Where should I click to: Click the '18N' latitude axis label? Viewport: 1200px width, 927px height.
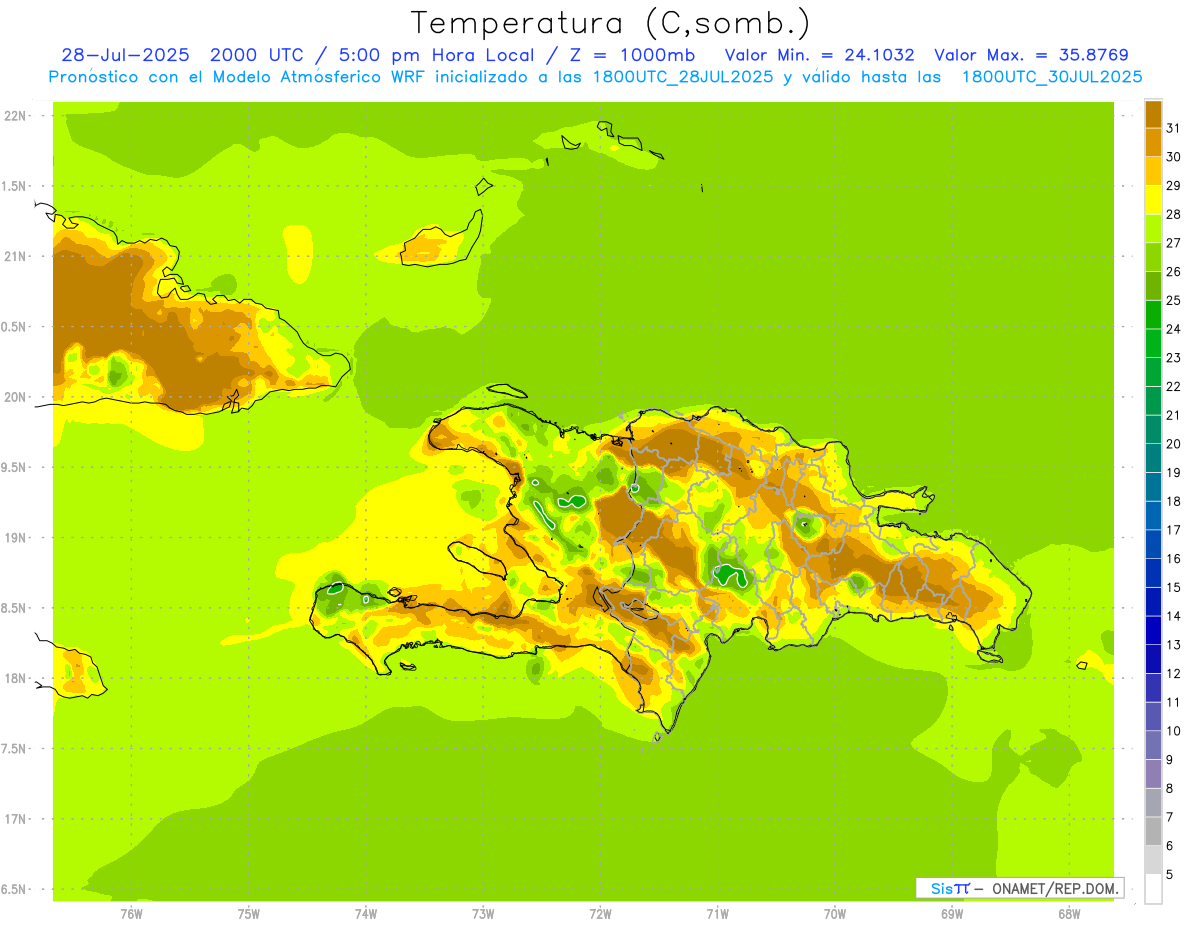(14, 678)
